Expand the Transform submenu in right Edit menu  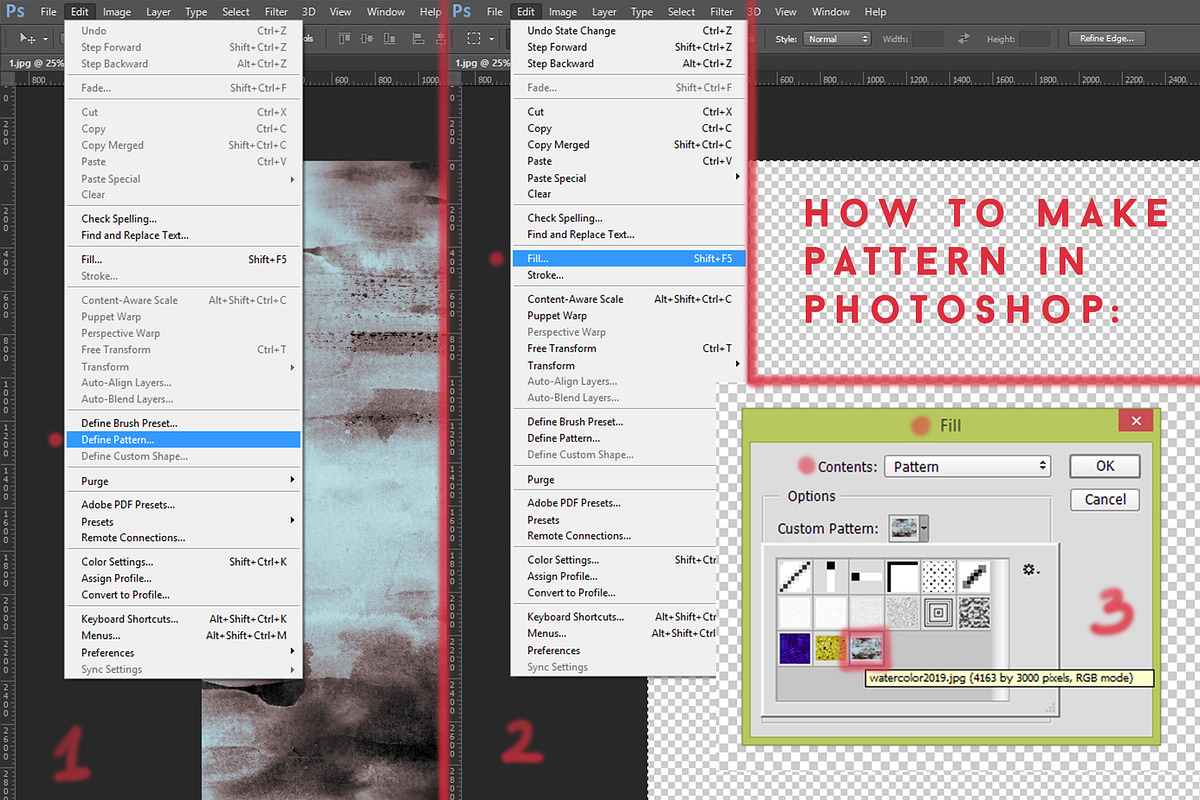tap(629, 365)
